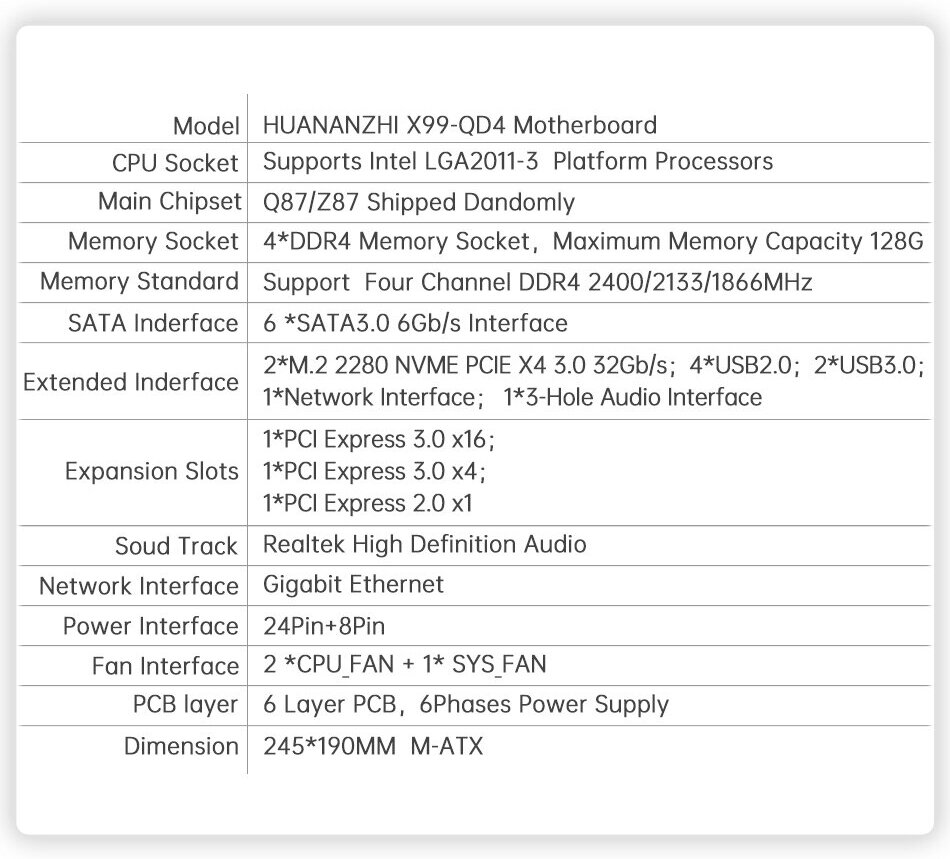Viewport: 950px width, 859px height.
Task: Select the PCI Express 3.0 x16 line
Action: point(379,439)
